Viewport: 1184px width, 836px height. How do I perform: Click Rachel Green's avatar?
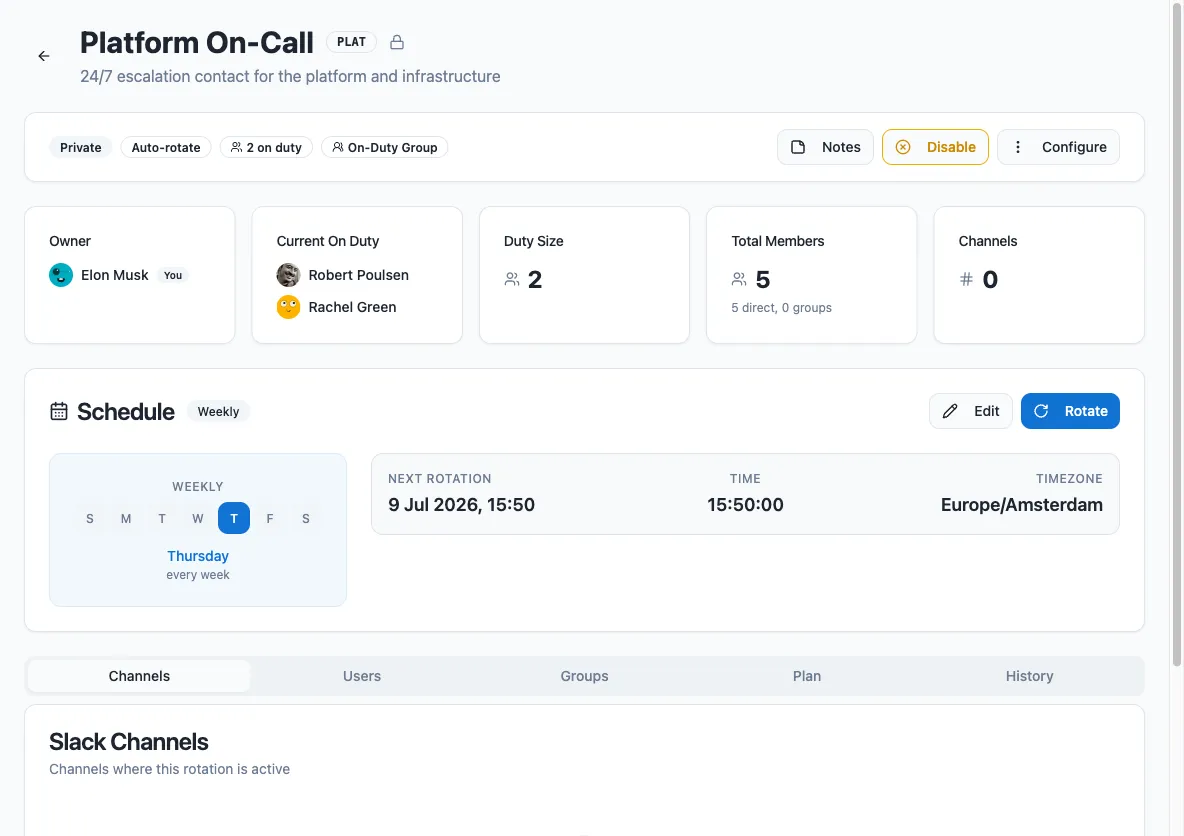coord(288,307)
